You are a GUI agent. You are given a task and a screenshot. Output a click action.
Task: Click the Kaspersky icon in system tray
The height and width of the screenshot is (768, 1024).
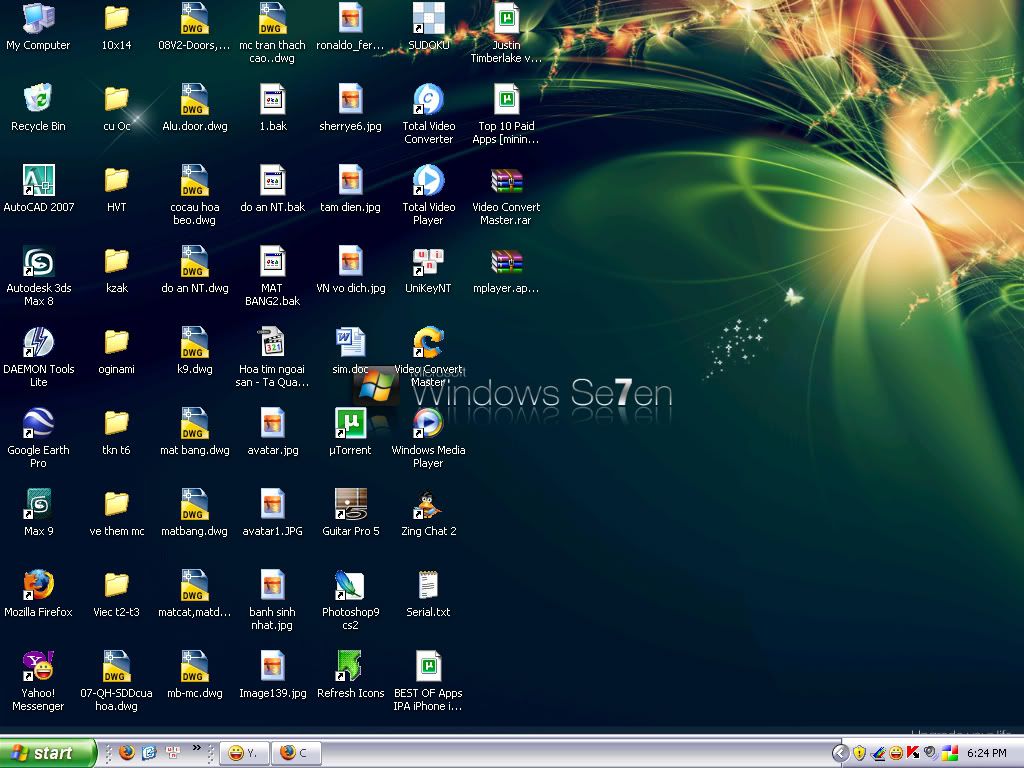pos(914,753)
